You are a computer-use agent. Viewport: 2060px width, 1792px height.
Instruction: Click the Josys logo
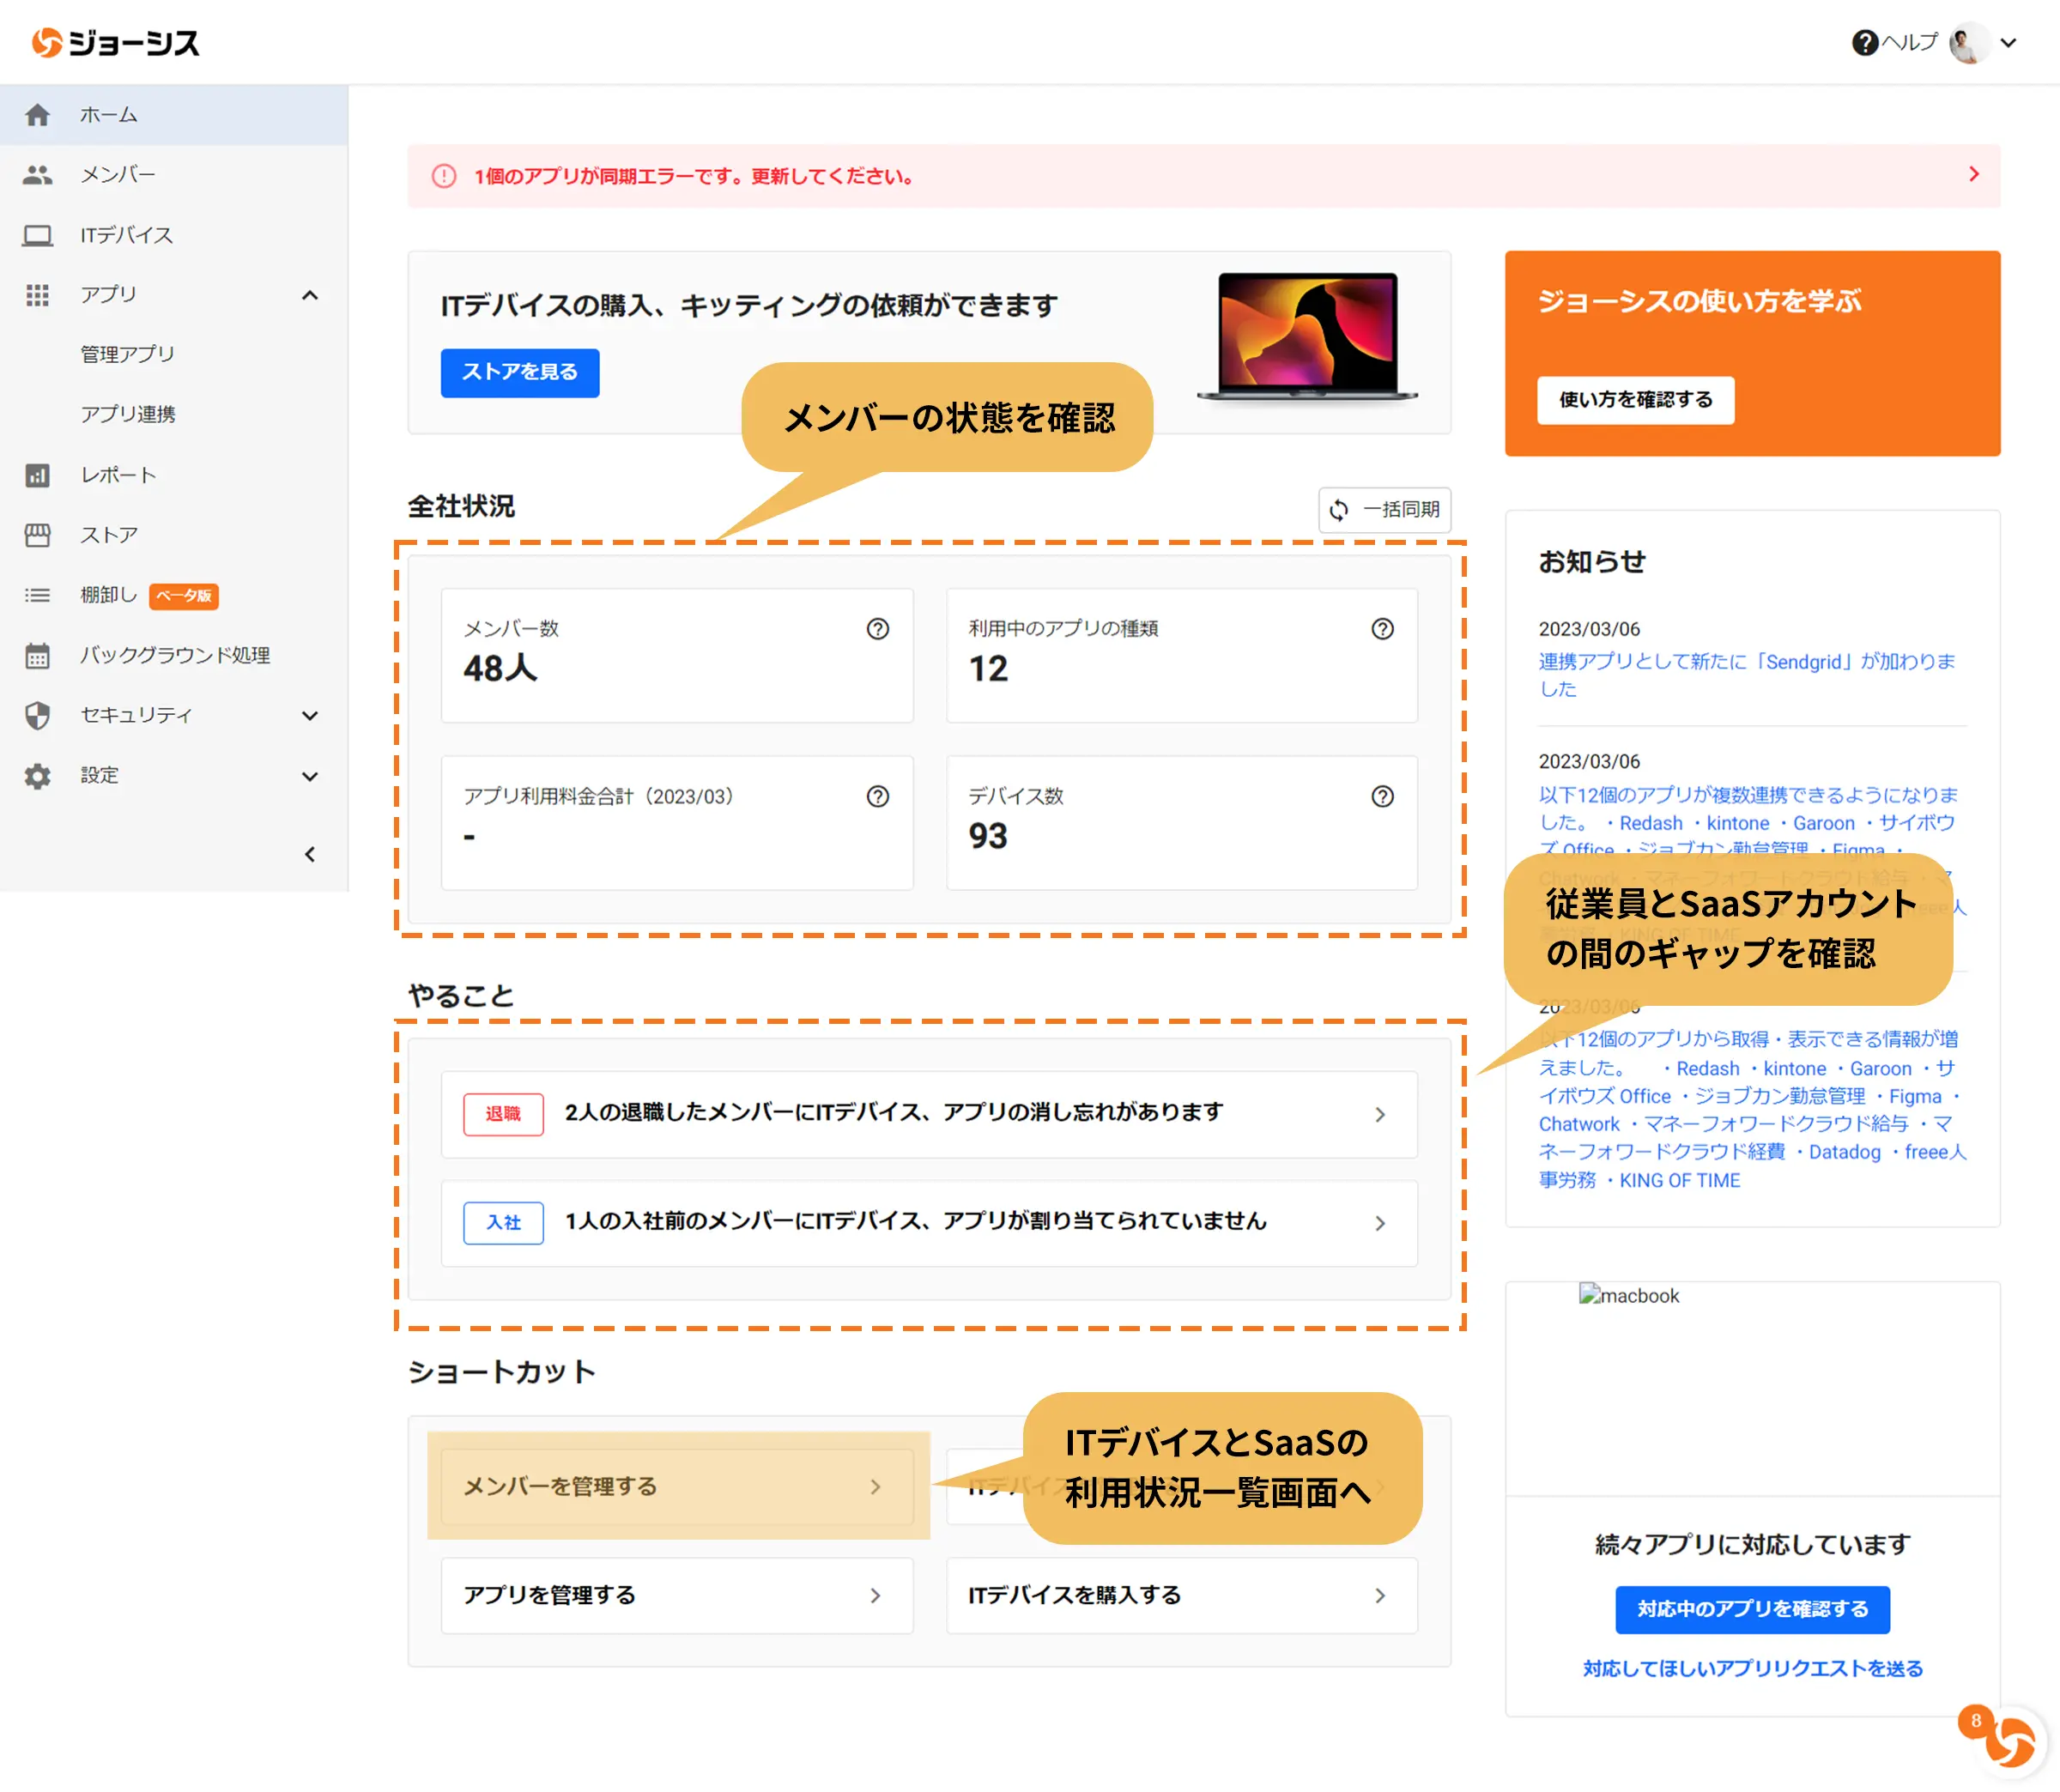coord(116,43)
